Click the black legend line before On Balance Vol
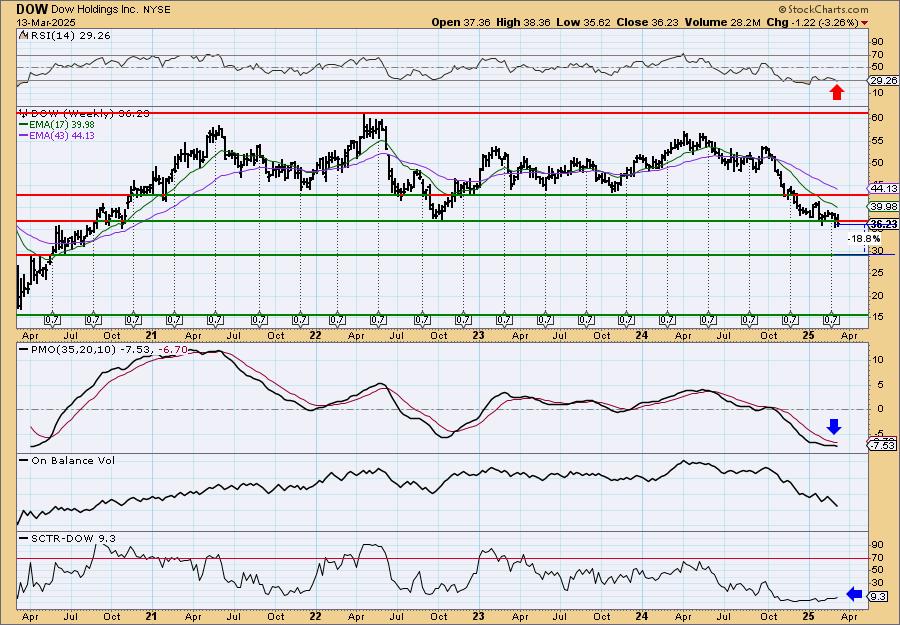 coord(23,460)
